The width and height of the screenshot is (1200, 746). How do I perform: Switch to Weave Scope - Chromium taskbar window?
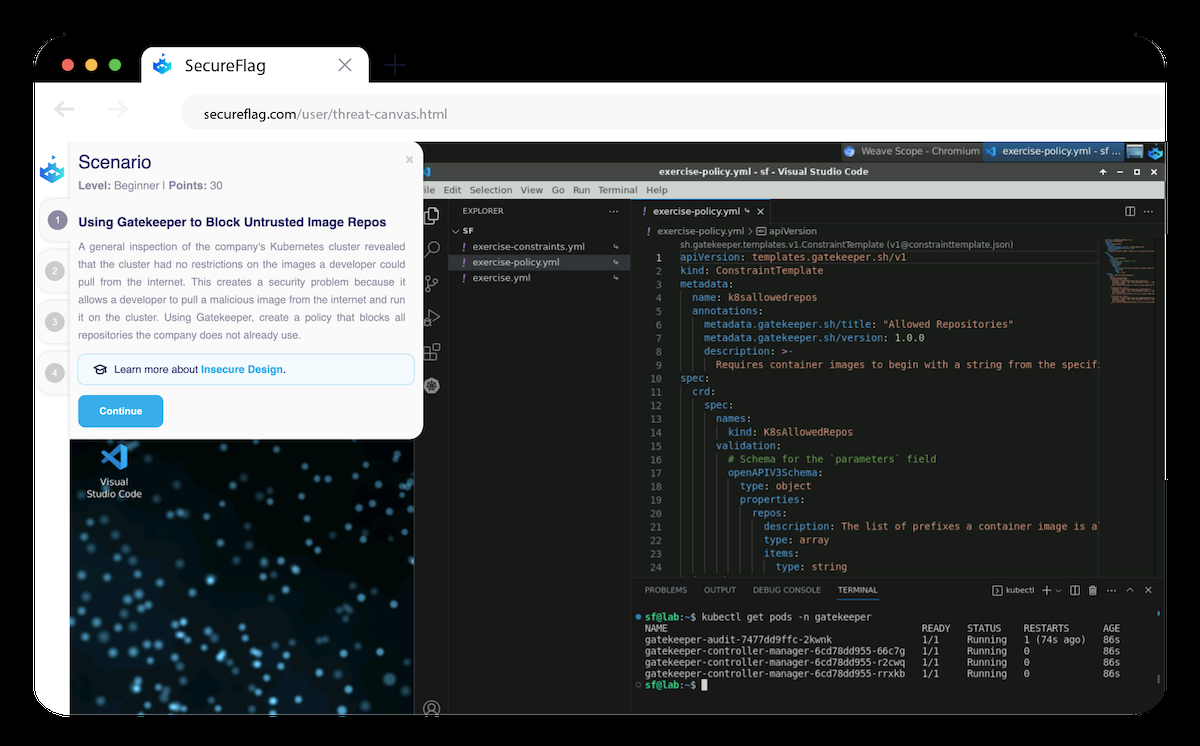(911, 152)
